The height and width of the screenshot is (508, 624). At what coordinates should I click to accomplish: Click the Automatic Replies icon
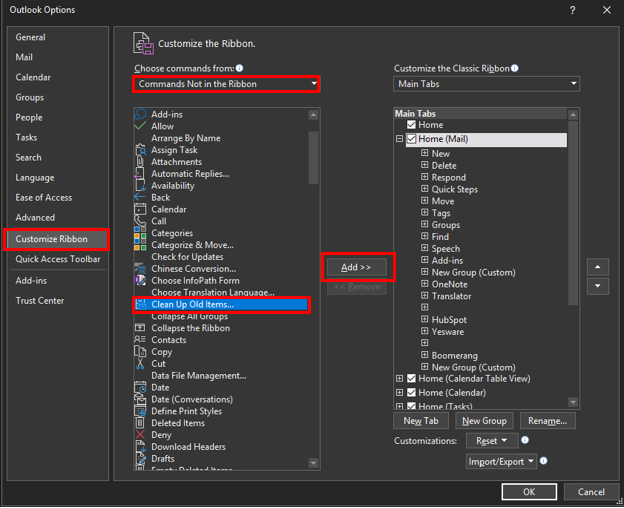(x=140, y=174)
